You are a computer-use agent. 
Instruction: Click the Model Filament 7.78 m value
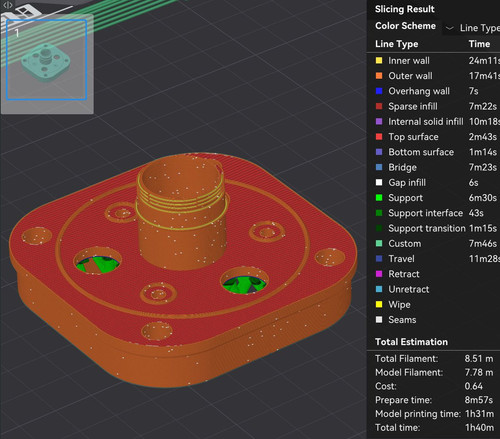coord(479,372)
